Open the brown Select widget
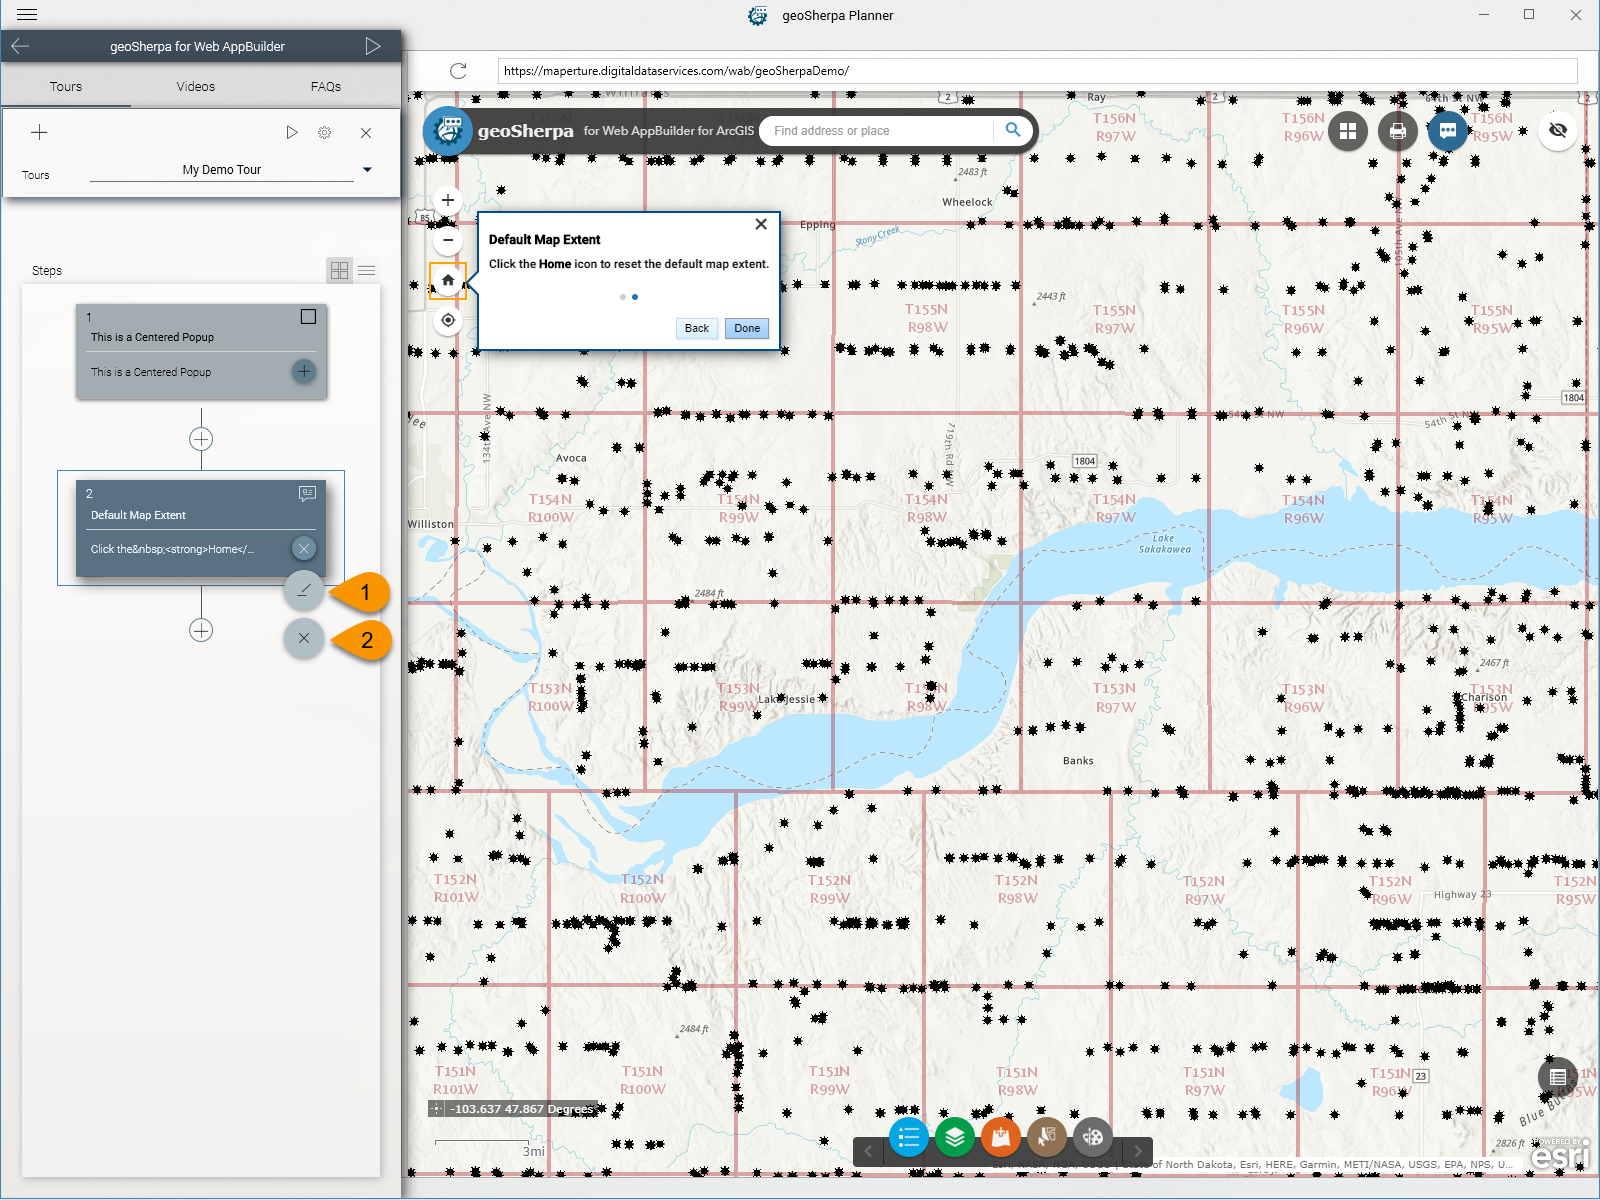This screenshot has width=1600, height=1200. pyautogui.click(x=1047, y=1137)
